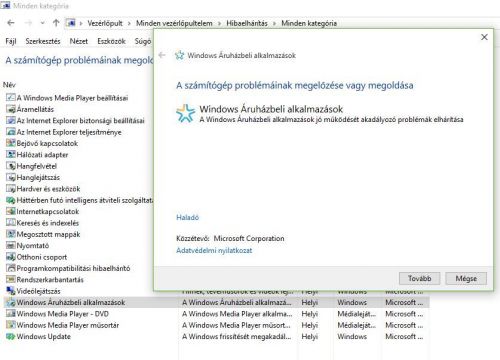Viewport: 500px width, 360px height.
Task: Click the Médialejátszás cell of Media Player DVD row
Action: pos(356,314)
